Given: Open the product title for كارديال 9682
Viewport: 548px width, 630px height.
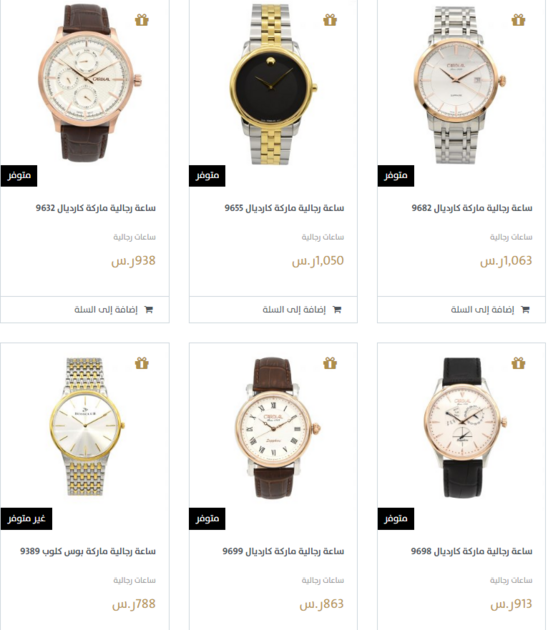Looking at the screenshot, I should point(472,208).
